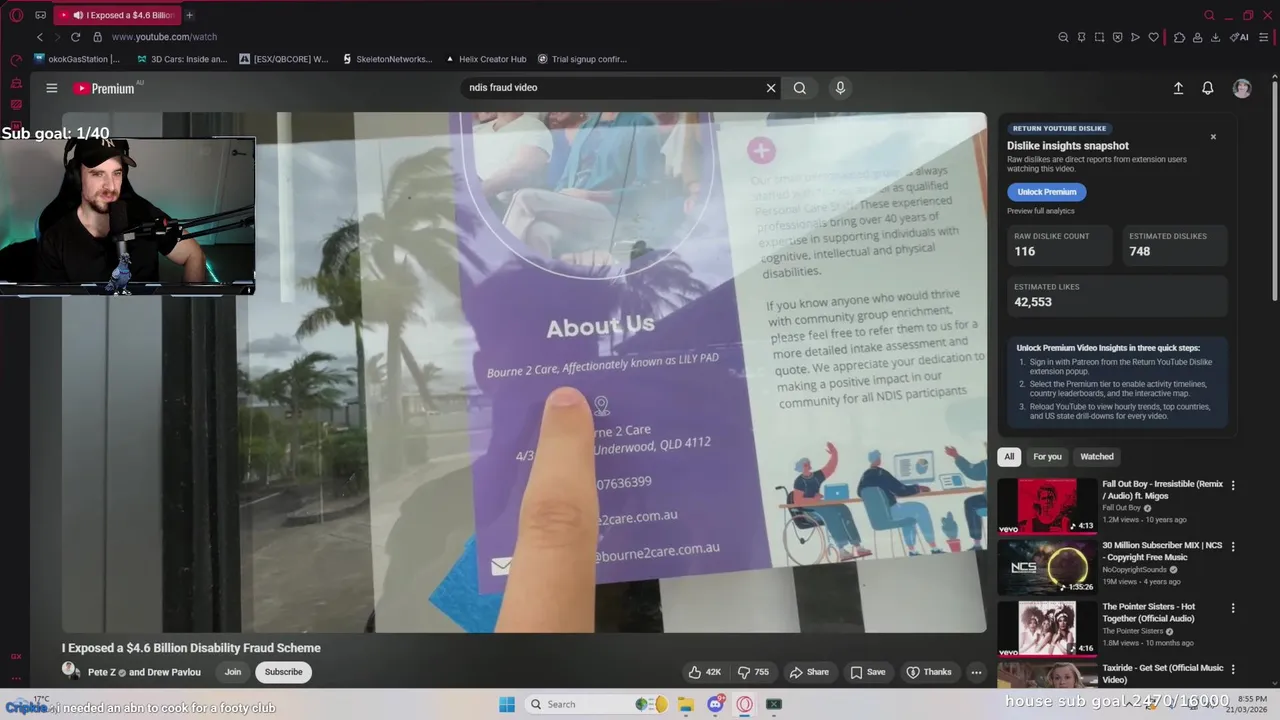
Task: Click the Thanks button
Action: click(x=929, y=672)
